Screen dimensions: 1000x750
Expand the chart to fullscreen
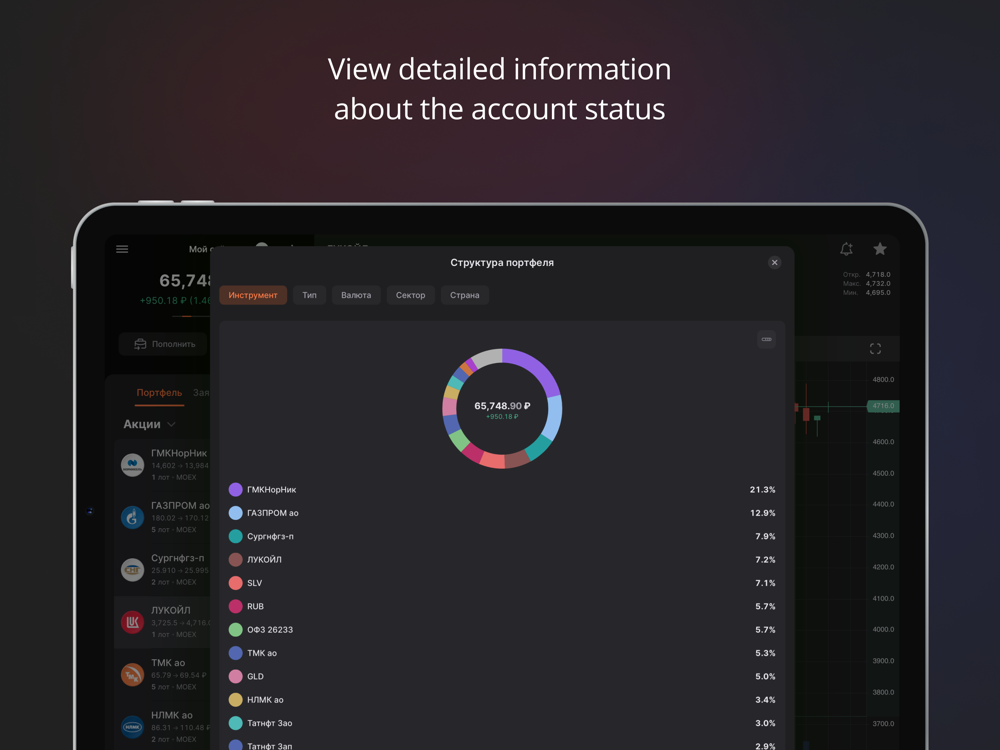point(875,349)
